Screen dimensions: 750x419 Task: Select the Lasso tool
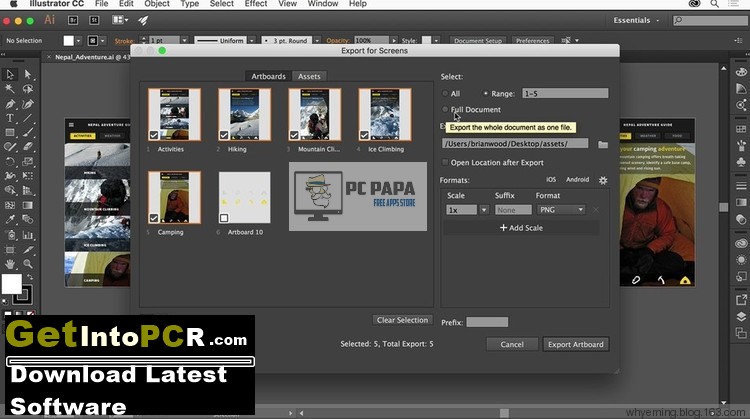click(28, 89)
